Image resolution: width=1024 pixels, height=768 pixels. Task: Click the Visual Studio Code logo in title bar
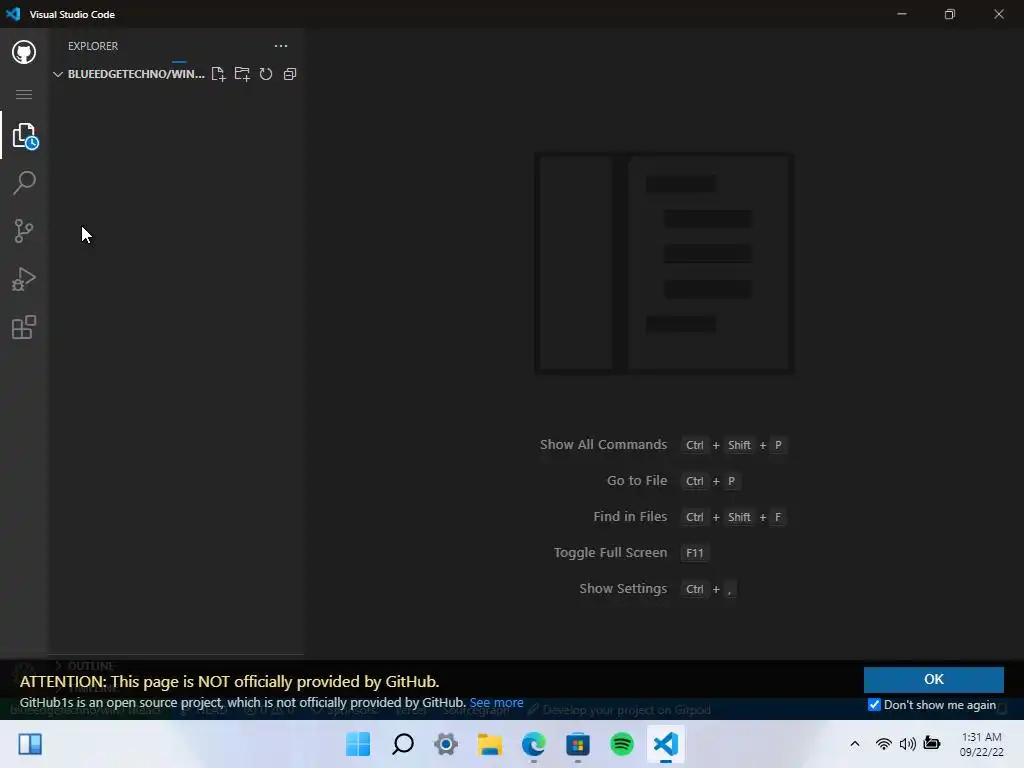coord(13,14)
